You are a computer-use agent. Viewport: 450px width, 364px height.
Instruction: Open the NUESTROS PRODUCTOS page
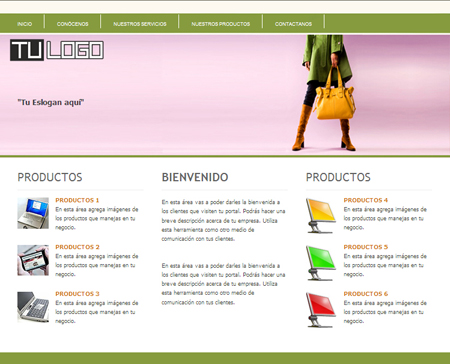pyautogui.click(x=220, y=24)
